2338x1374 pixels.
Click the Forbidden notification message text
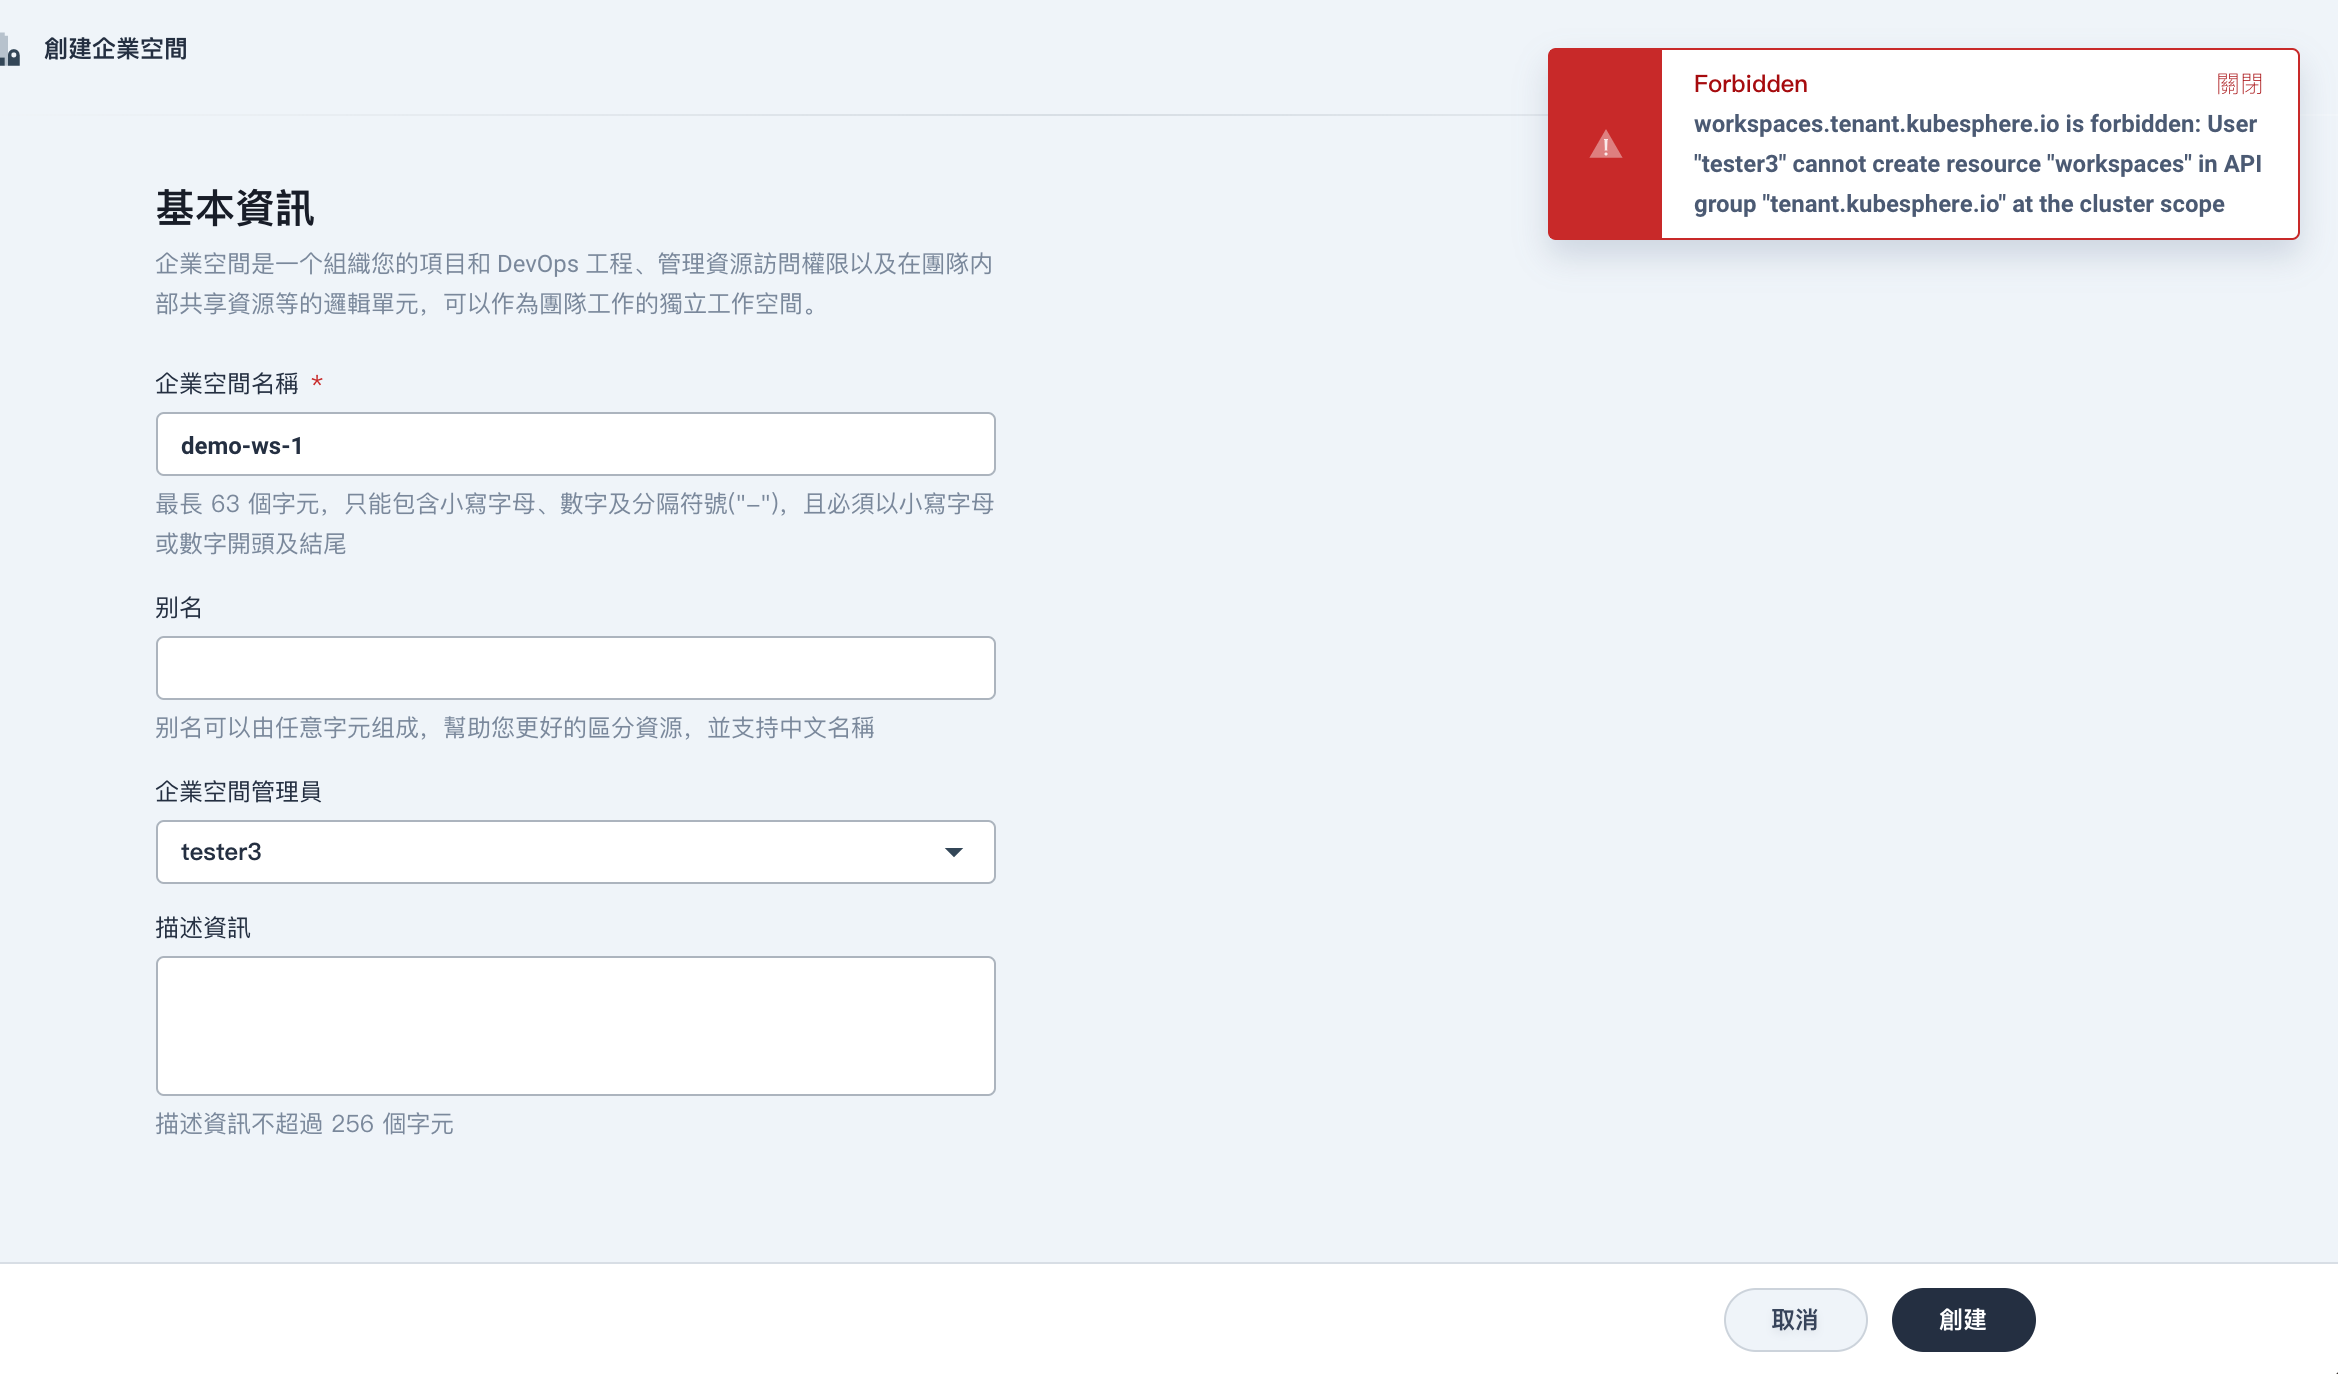click(1975, 163)
